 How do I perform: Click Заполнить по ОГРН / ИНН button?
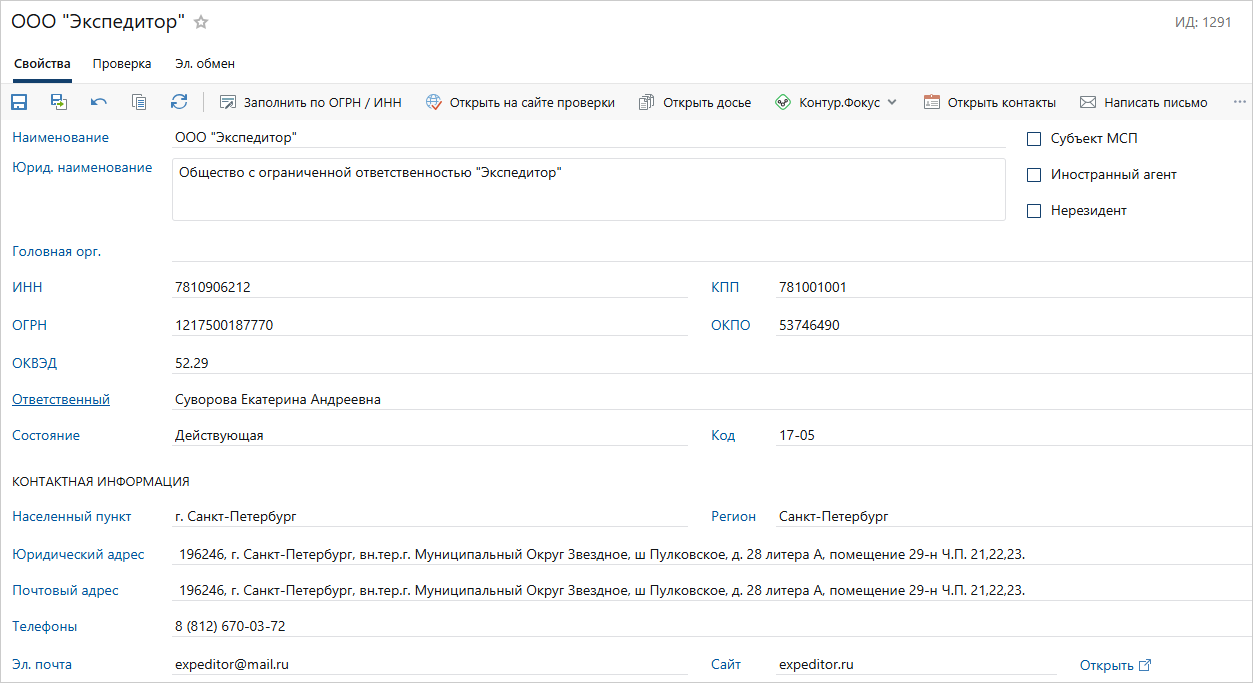pos(311,102)
